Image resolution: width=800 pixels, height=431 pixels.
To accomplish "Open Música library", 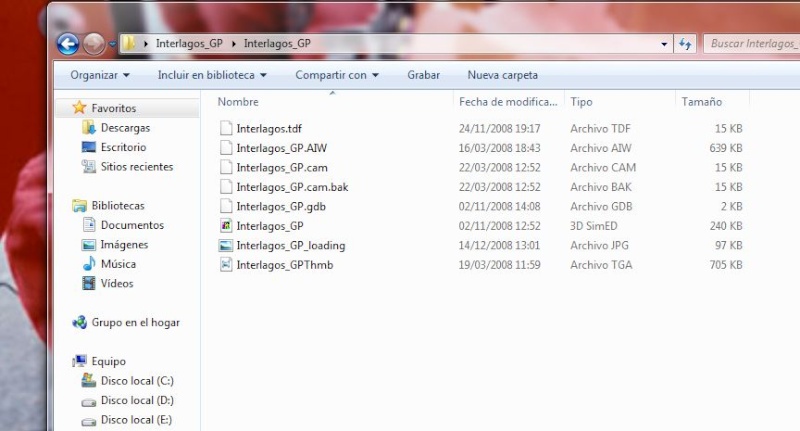I will 118,264.
